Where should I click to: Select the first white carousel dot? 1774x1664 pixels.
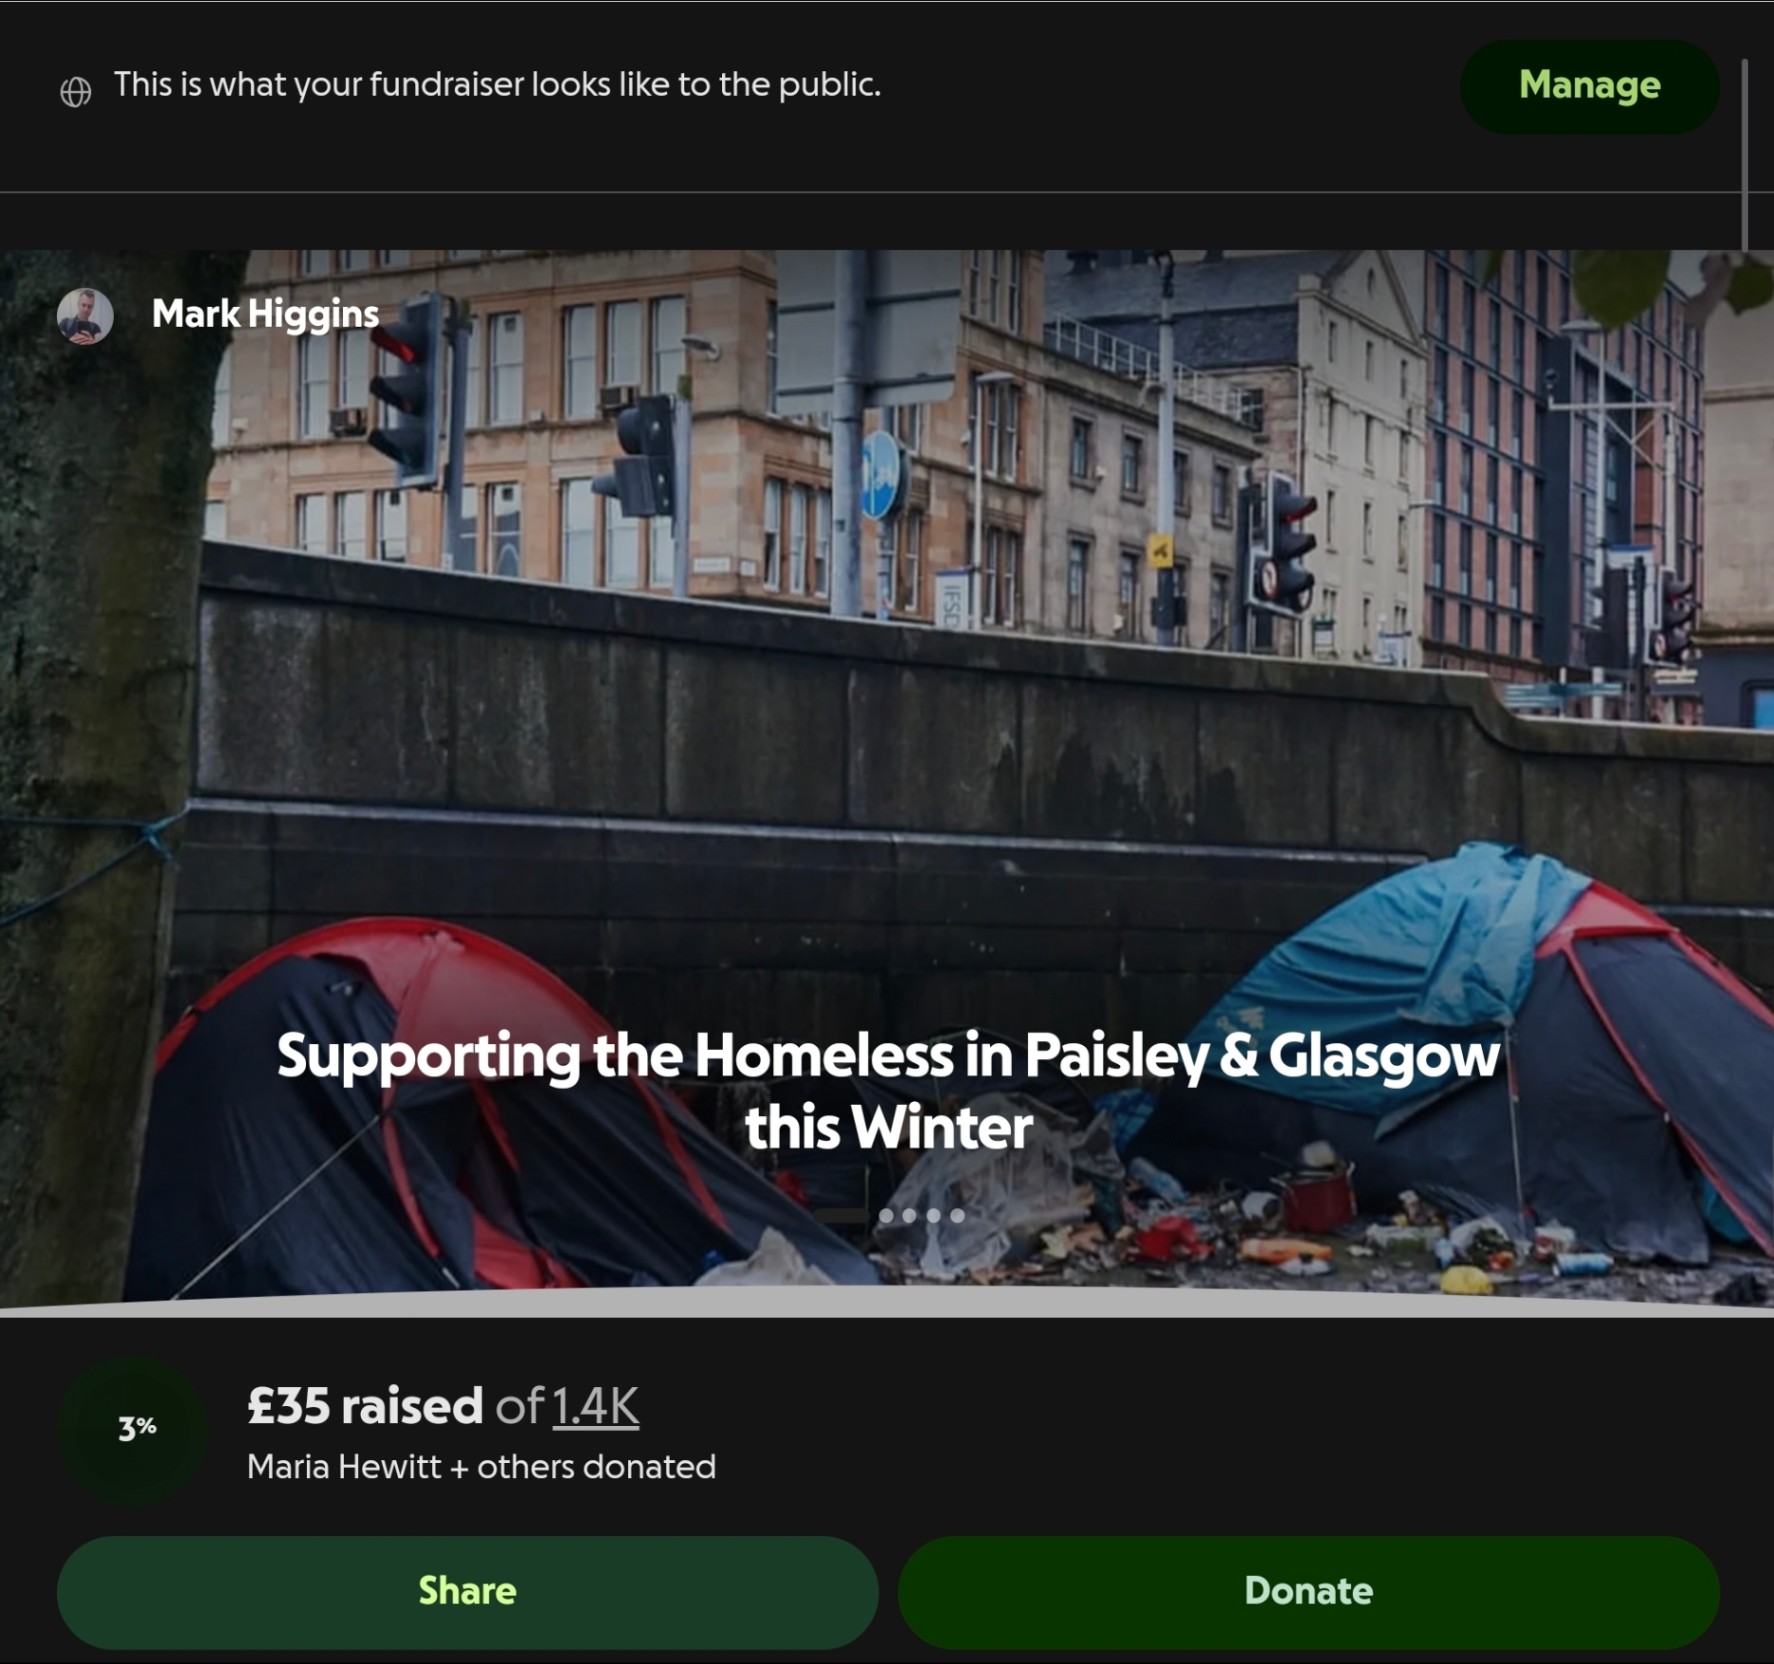point(886,1216)
